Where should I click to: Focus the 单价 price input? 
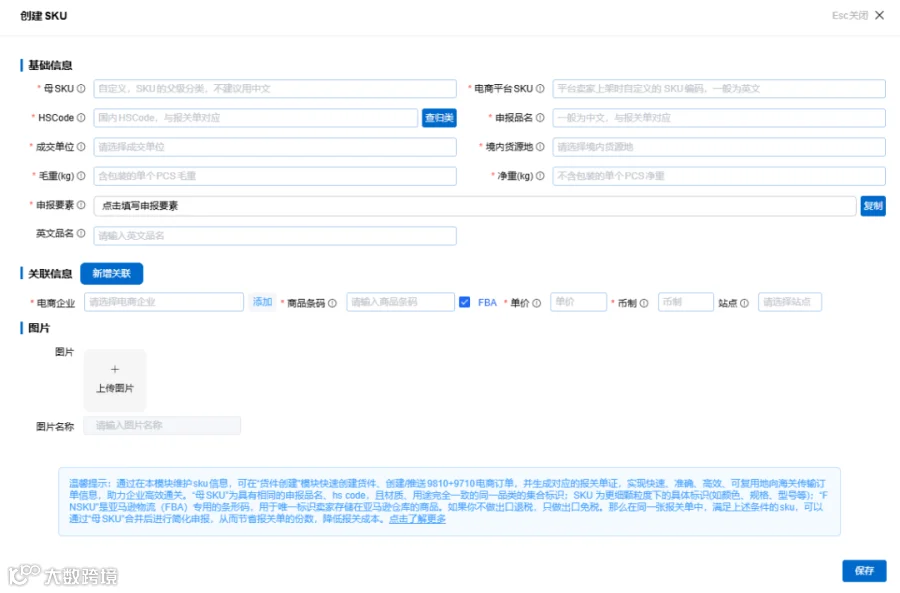click(579, 302)
